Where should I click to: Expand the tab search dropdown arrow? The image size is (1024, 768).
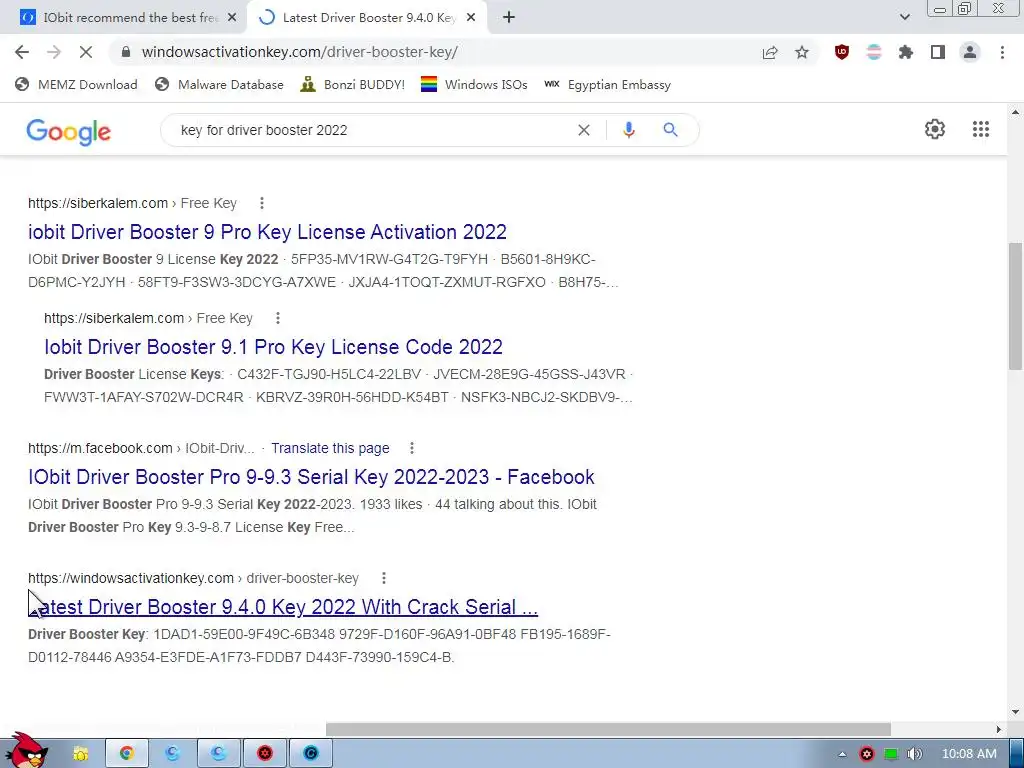tap(904, 18)
